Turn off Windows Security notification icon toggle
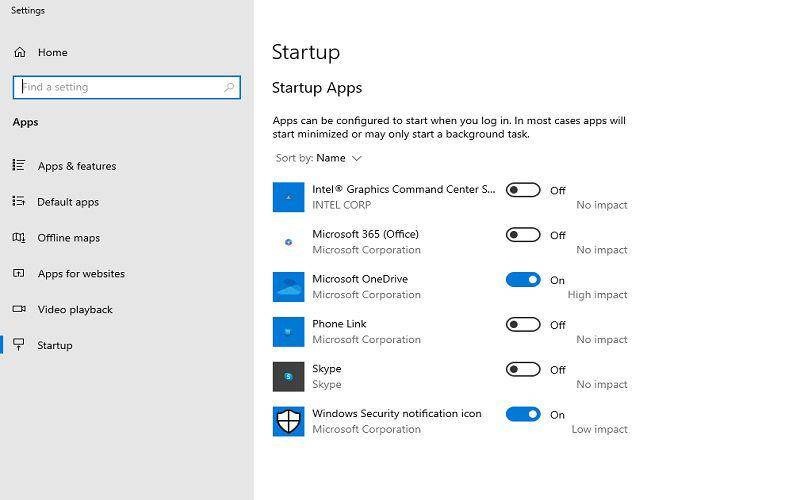 click(x=523, y=414)
